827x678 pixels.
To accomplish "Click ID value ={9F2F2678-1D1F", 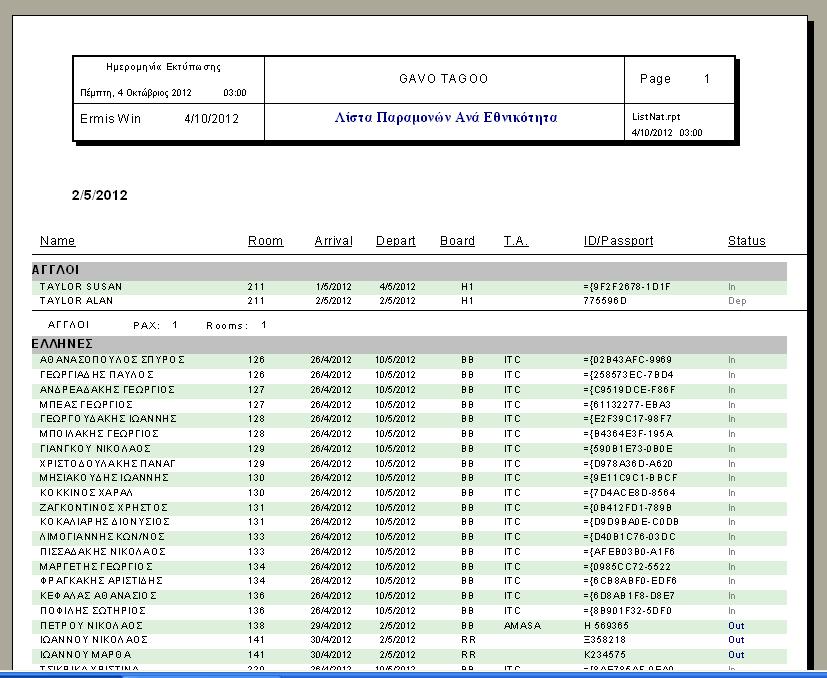I will pyautogui.click(x=627, y=287).
